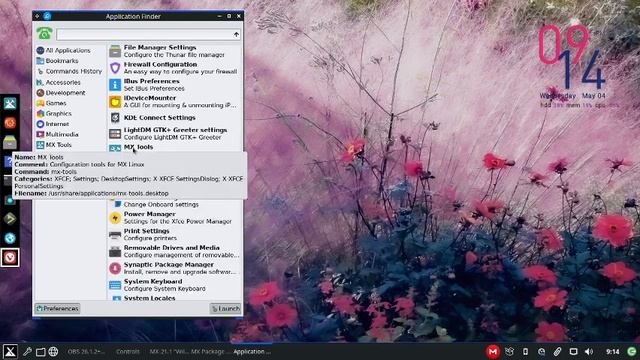Select System Locales entry

(175, 298)
